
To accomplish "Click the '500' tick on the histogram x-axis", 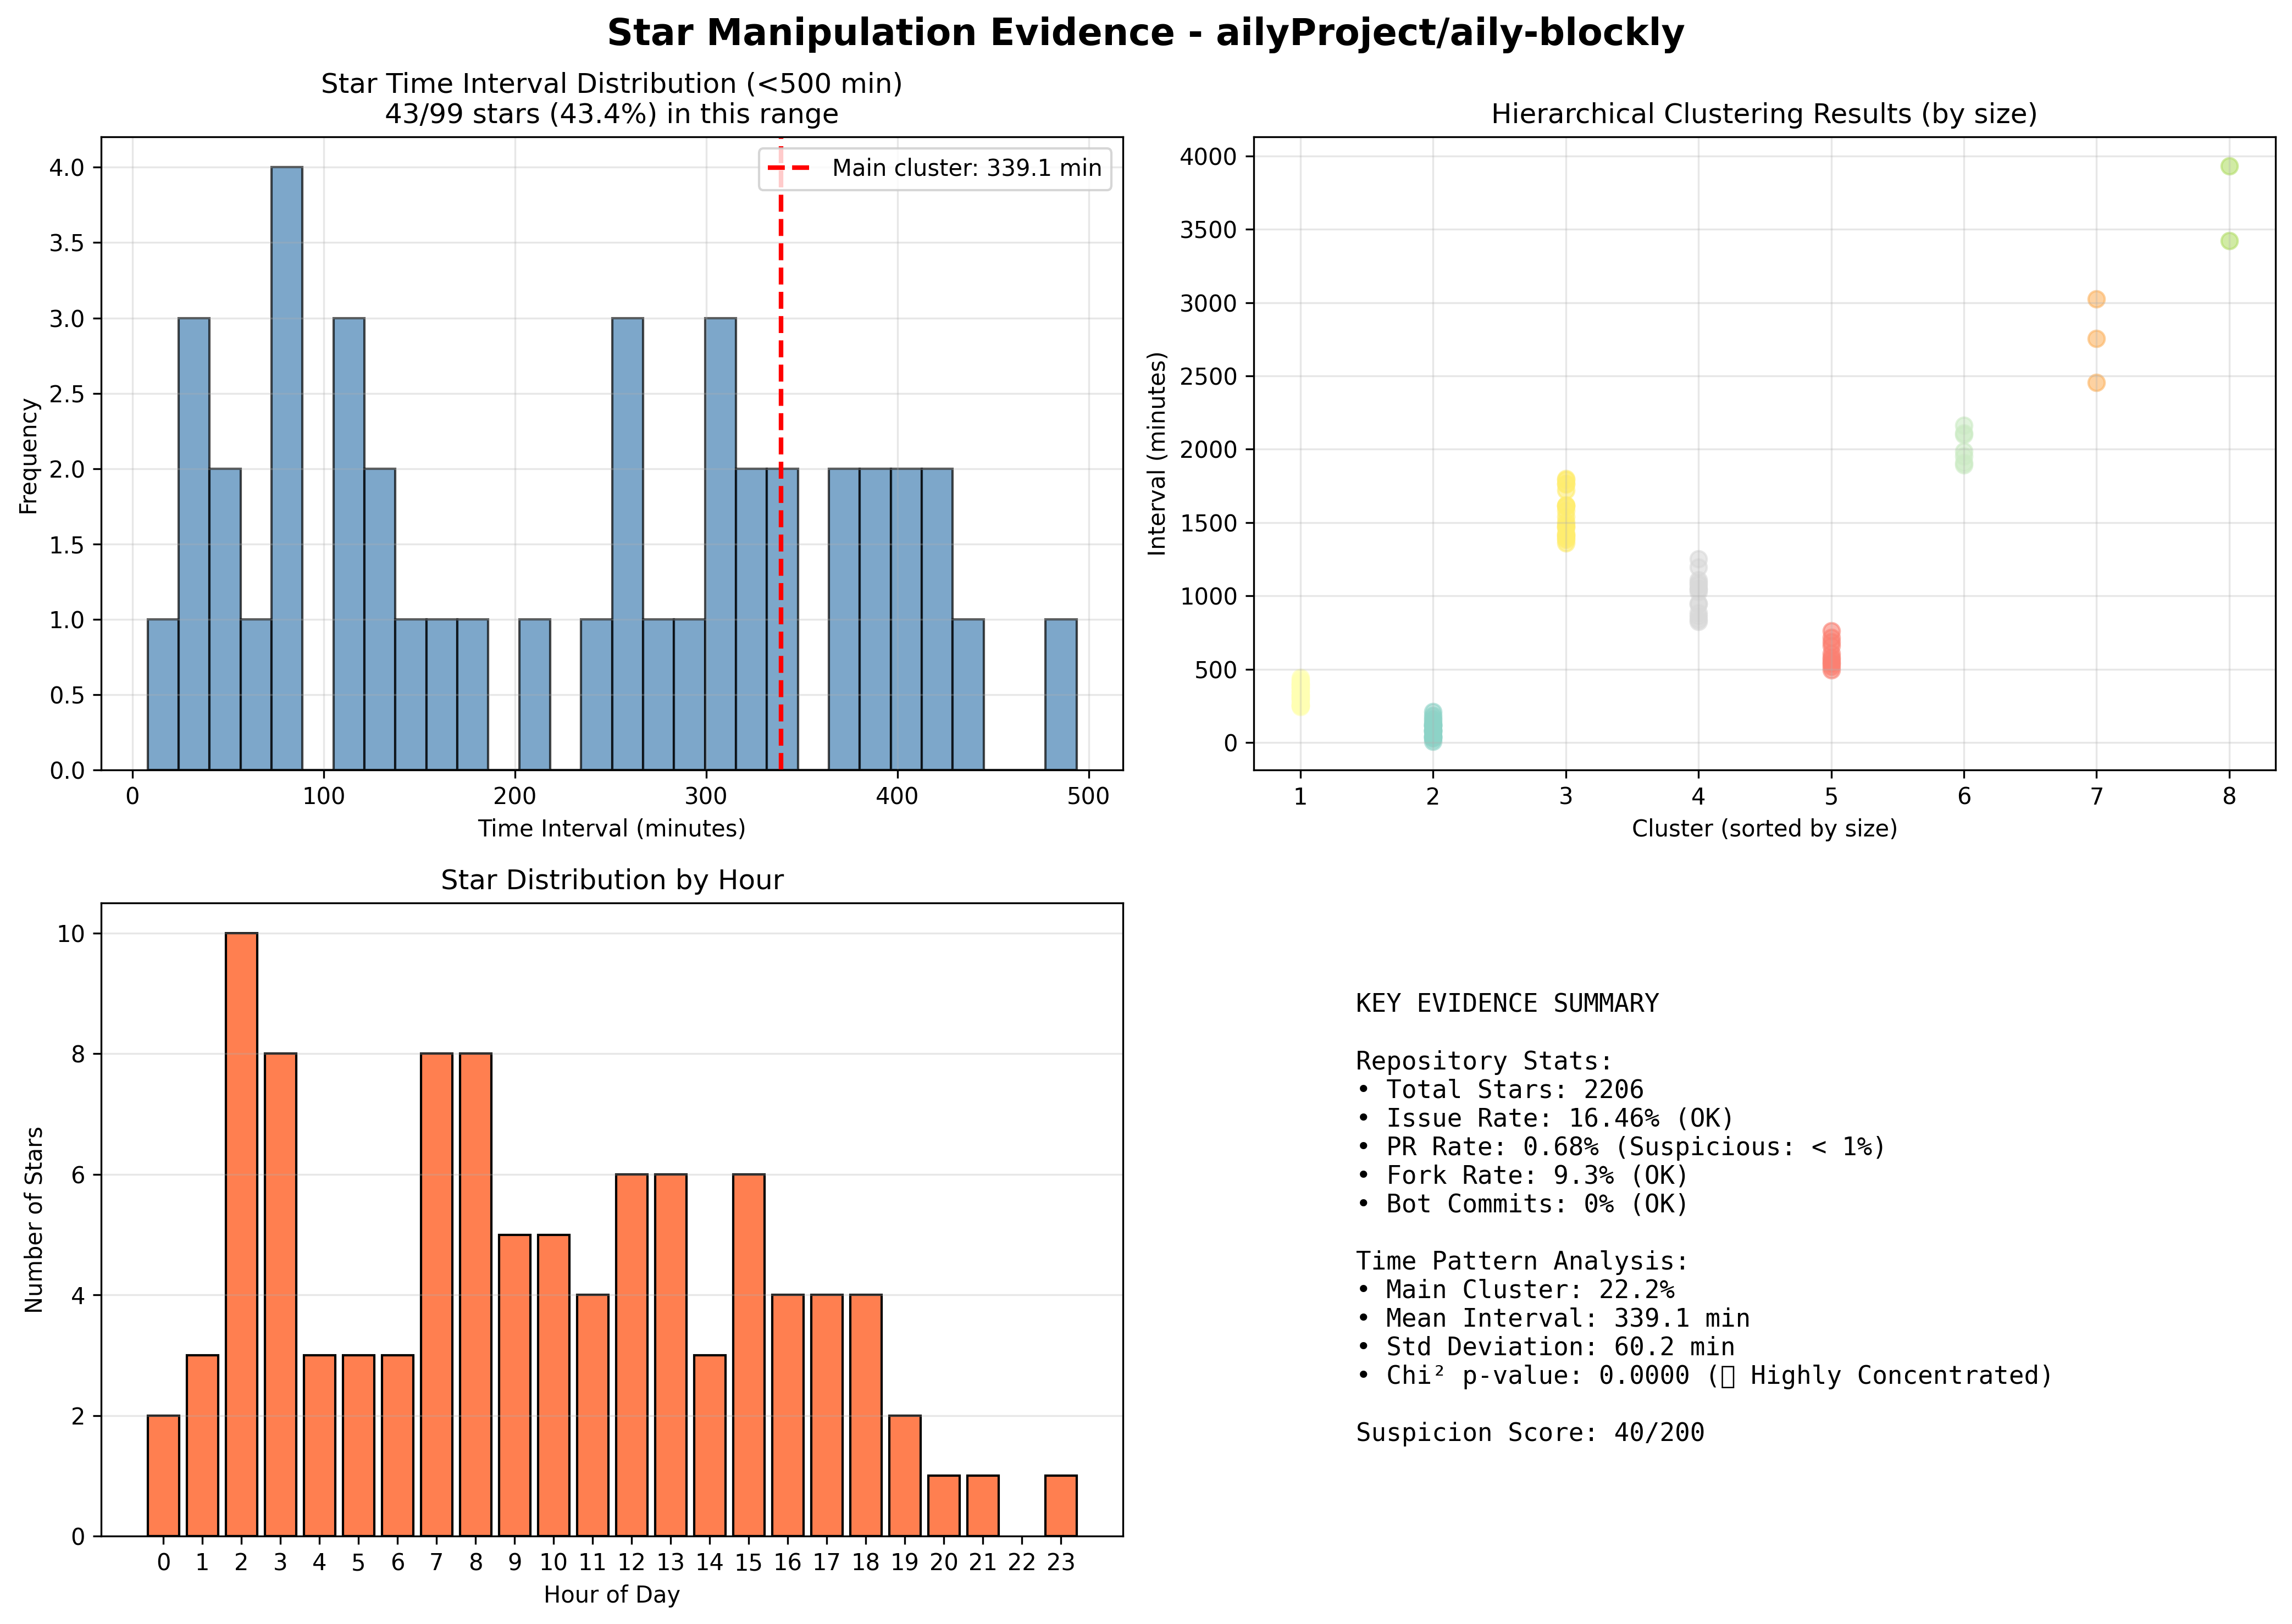I will 1088,796.
